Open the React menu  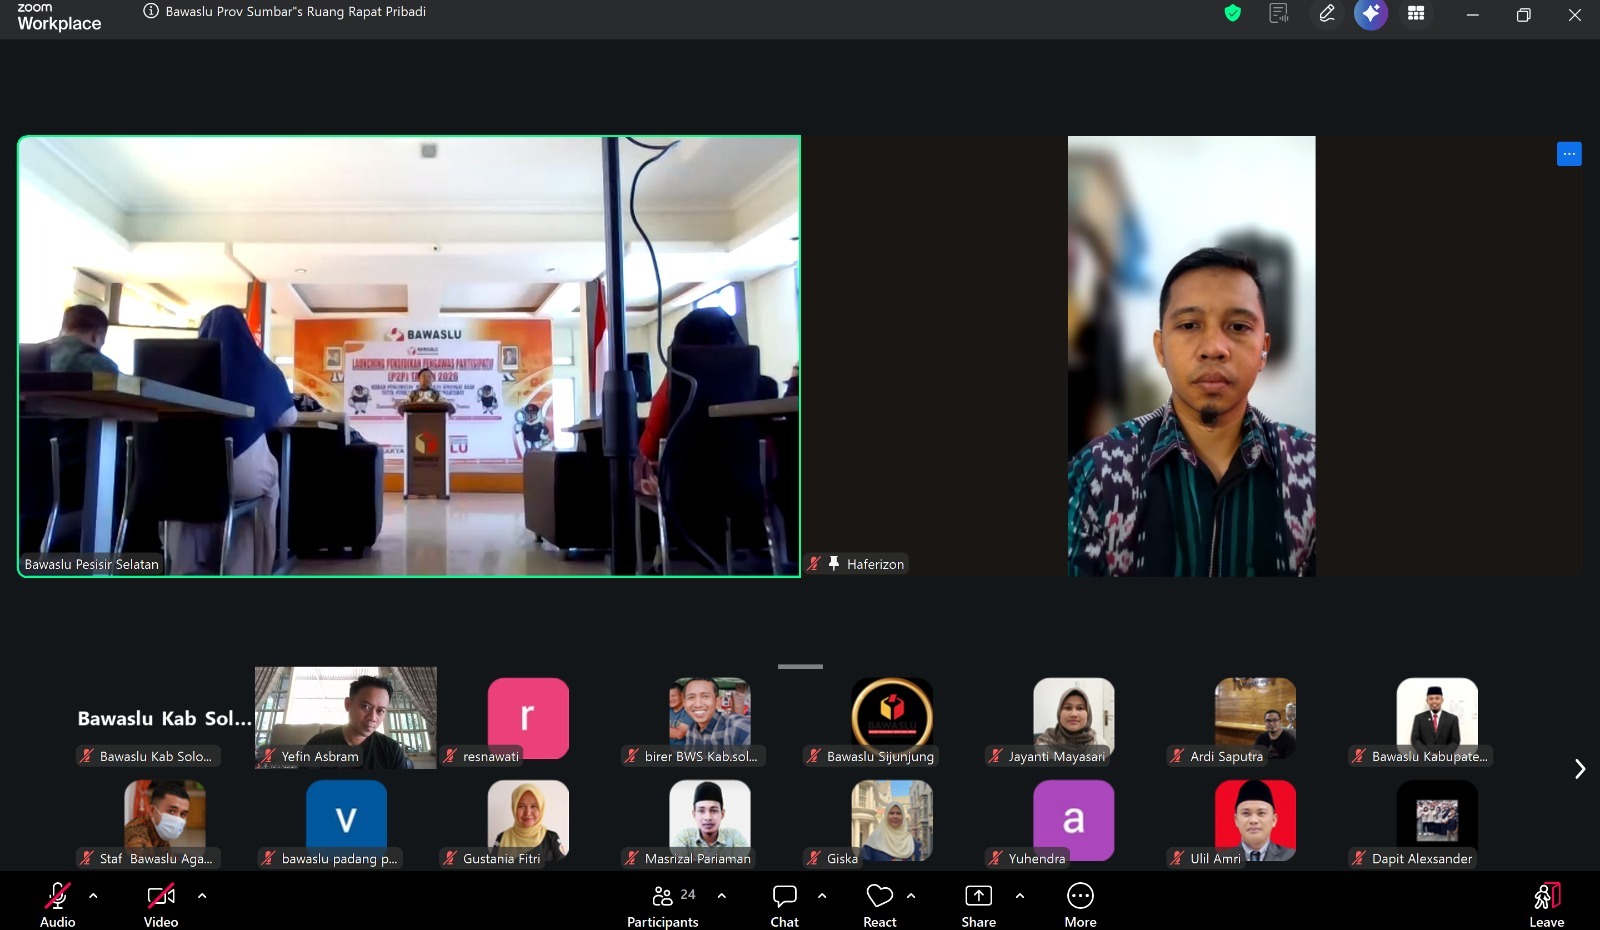(880, 904)
